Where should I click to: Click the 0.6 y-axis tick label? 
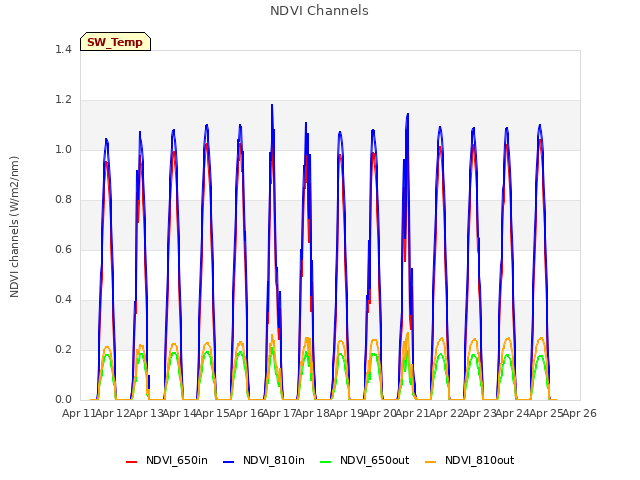tap(63, 250)
